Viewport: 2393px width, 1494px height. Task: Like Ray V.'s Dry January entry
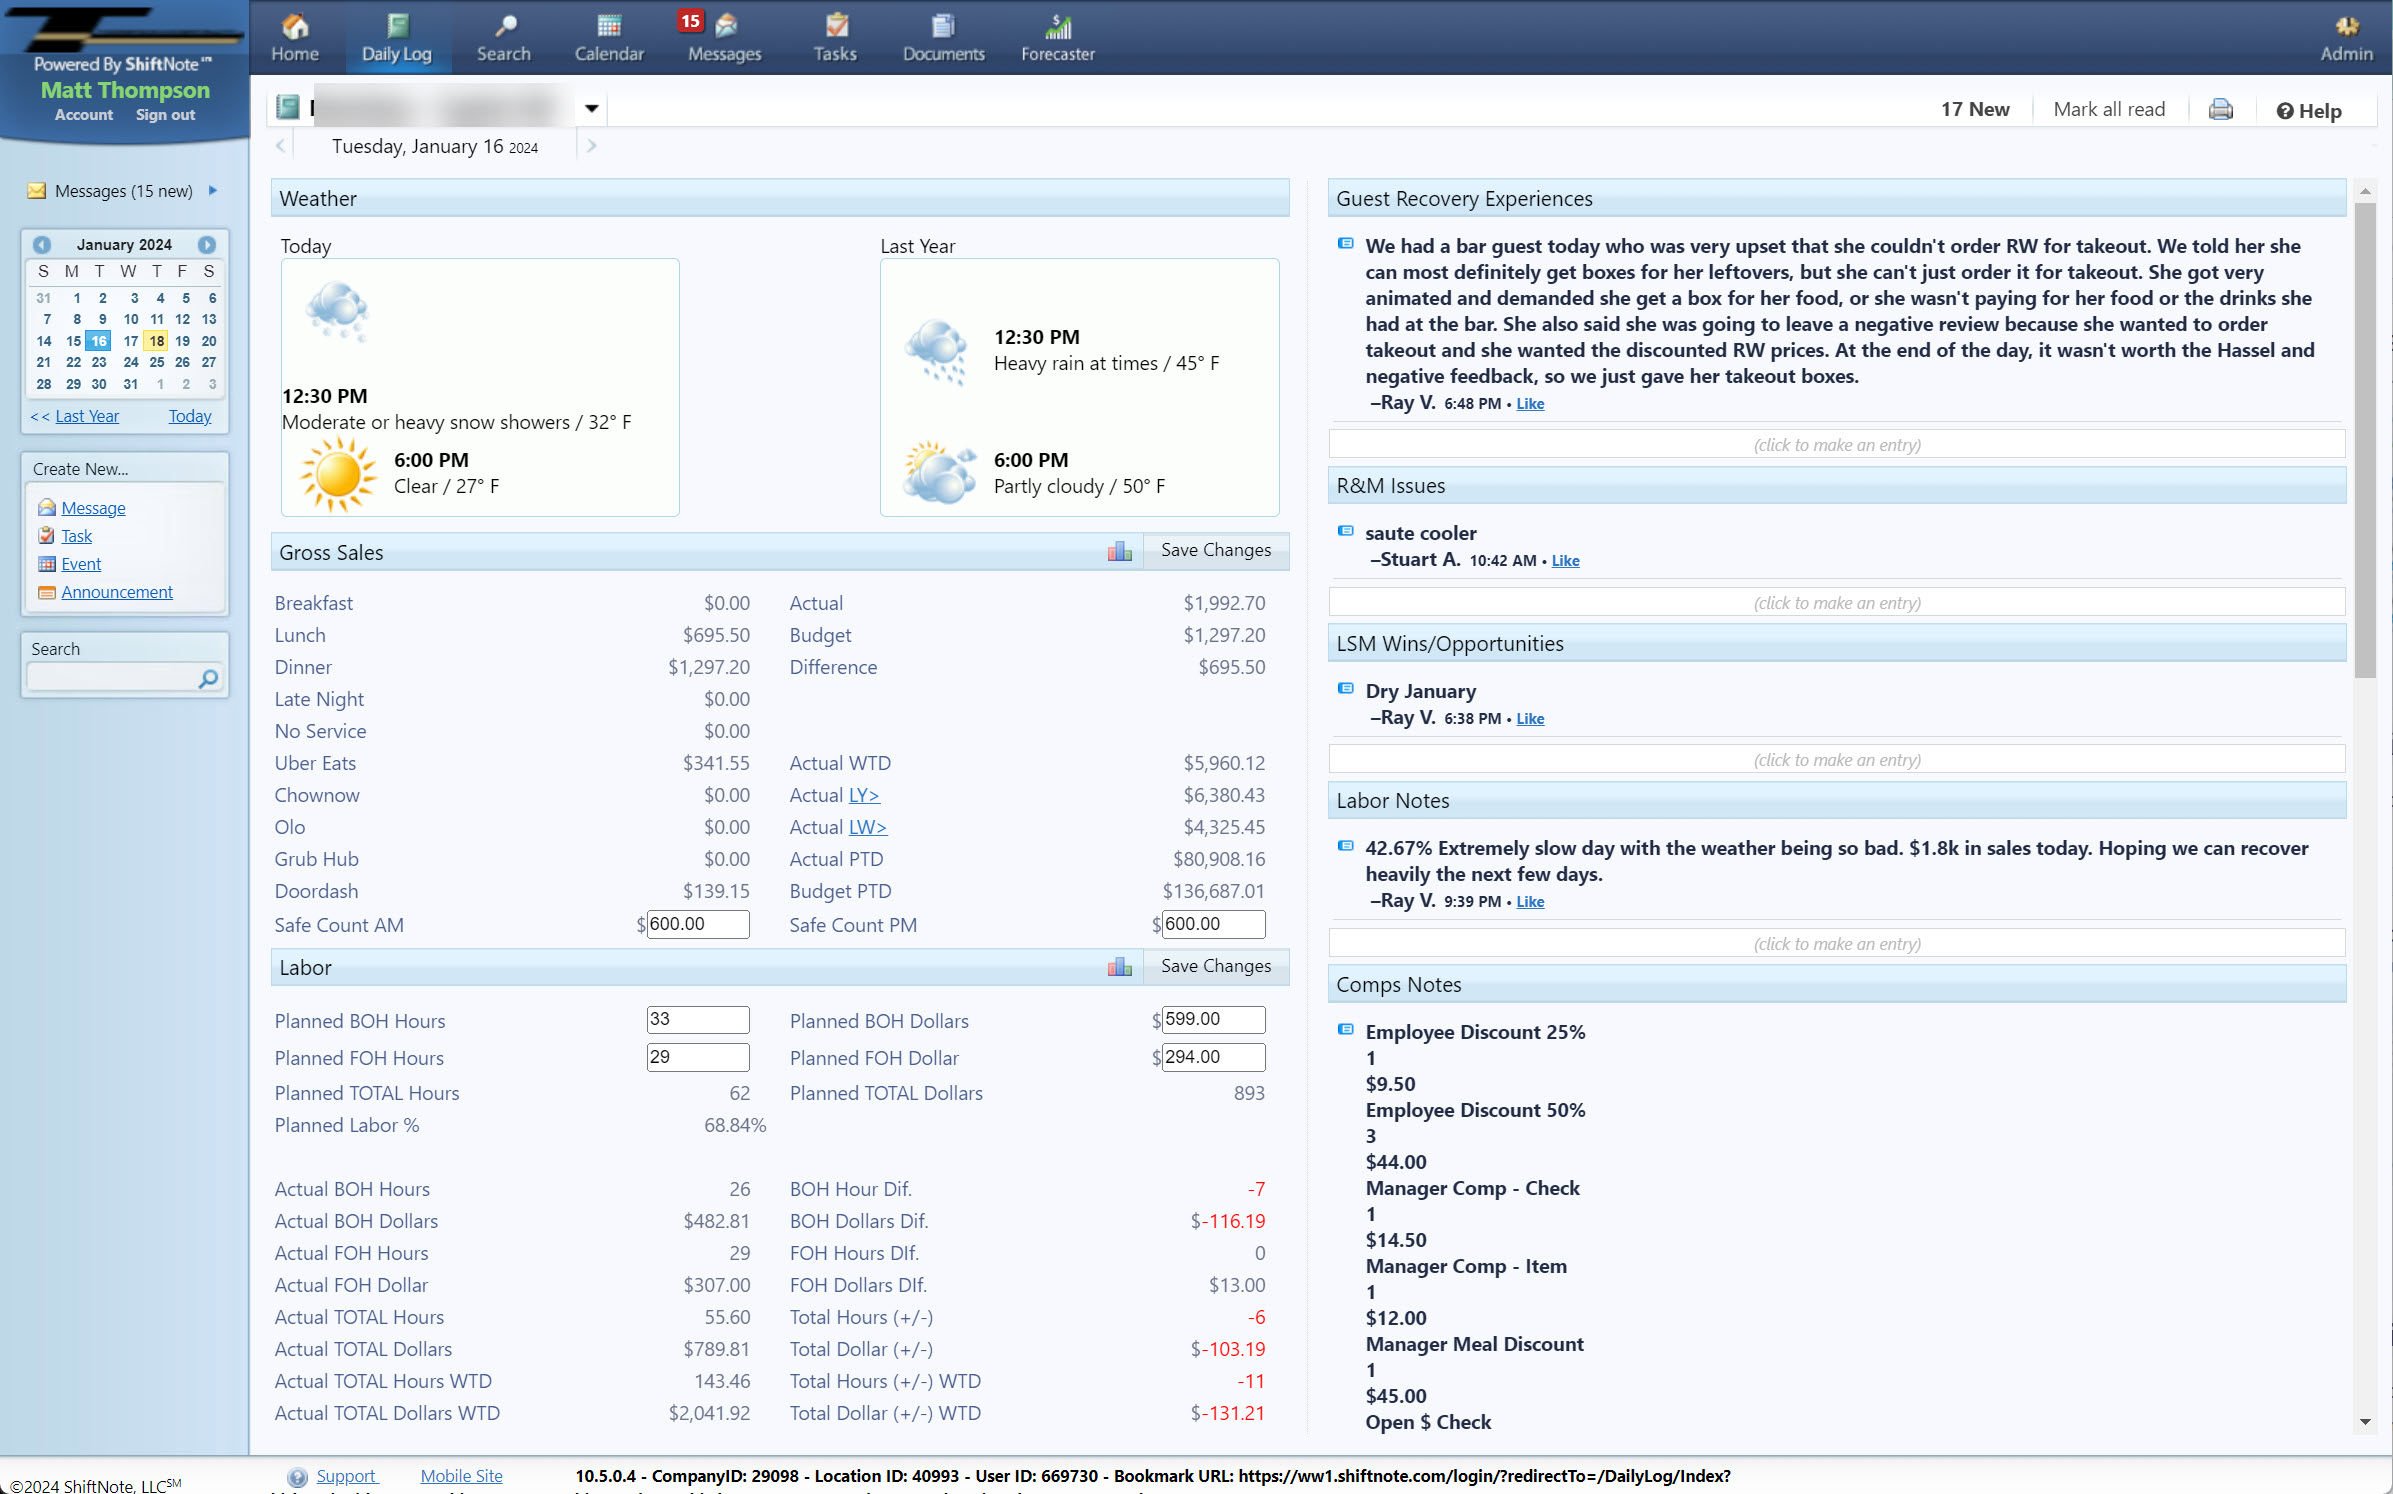pyautogui.click(x=1529, y=719)
